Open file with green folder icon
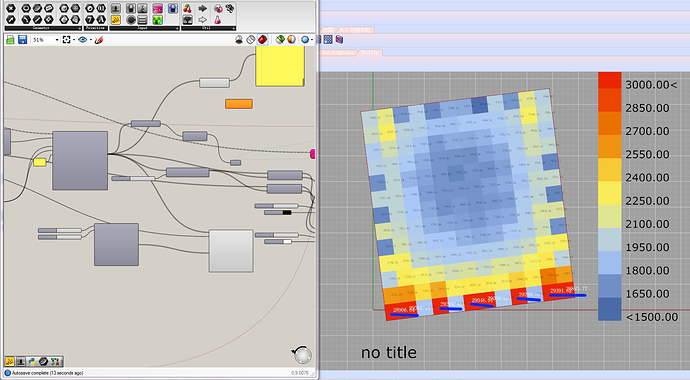Screen dimensions: 690x380 coord(10,40)
